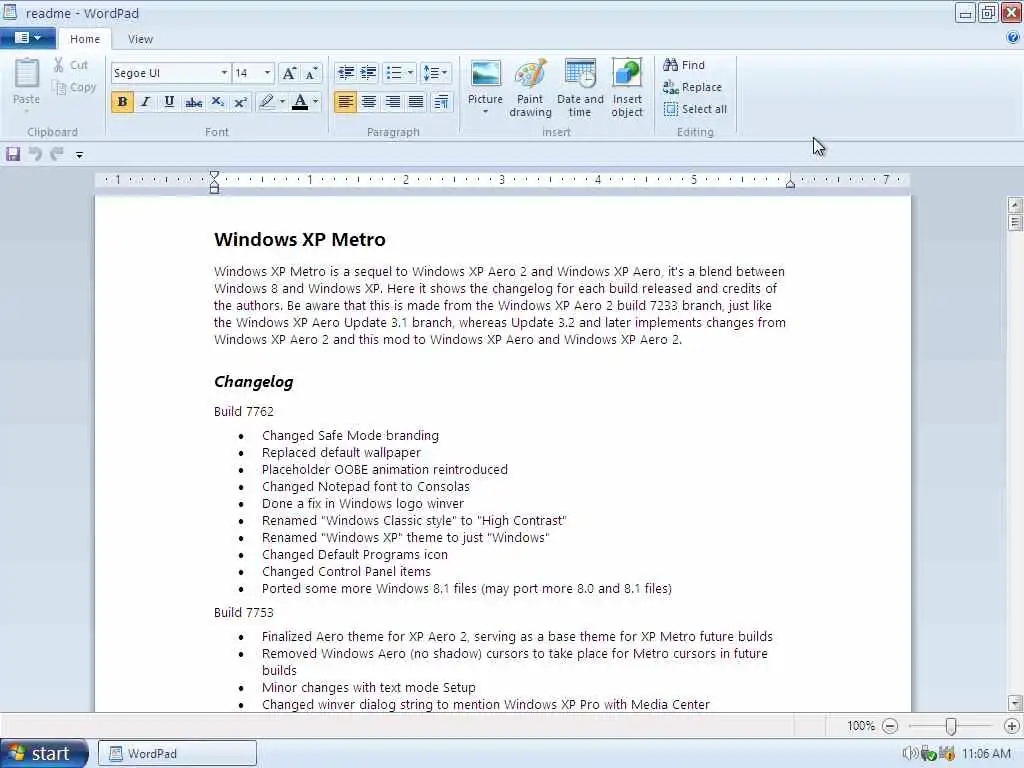Open the bullet list style dropdown arrow

410,72
